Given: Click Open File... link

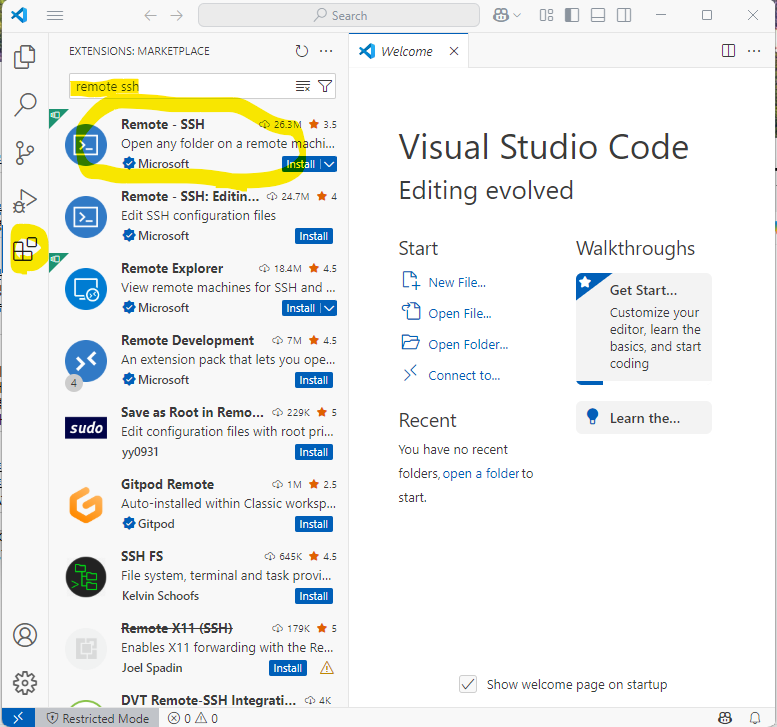Looking at the screenshot, I should [460, 314].
